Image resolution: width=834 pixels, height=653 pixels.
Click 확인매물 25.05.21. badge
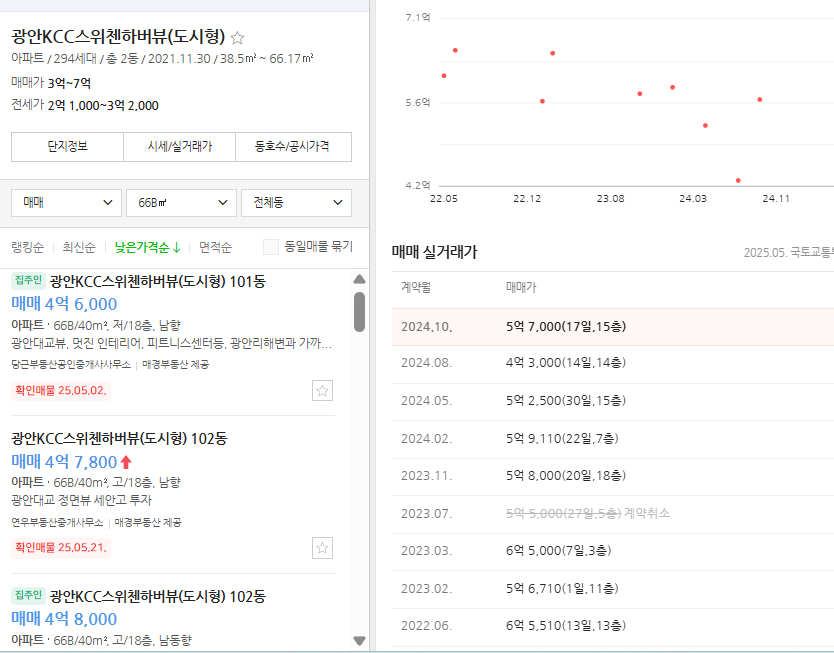pos(61,548)
